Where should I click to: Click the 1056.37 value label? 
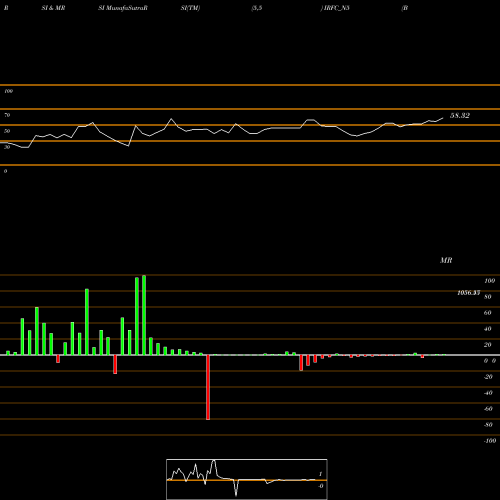click(x=469, y=293)
